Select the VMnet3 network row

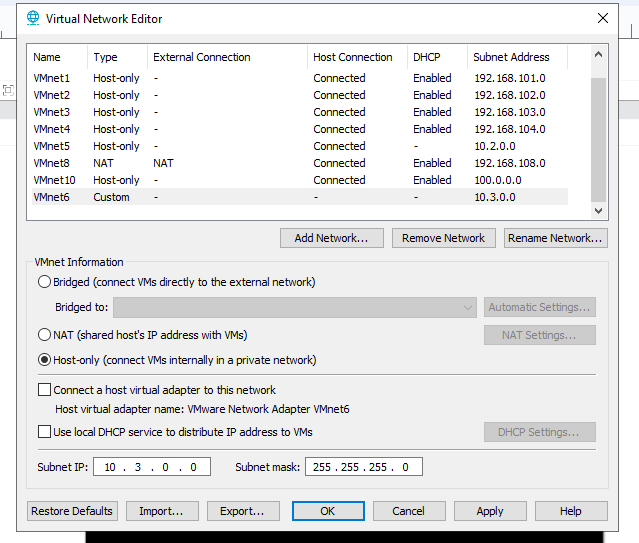click(x=300, y=112)
